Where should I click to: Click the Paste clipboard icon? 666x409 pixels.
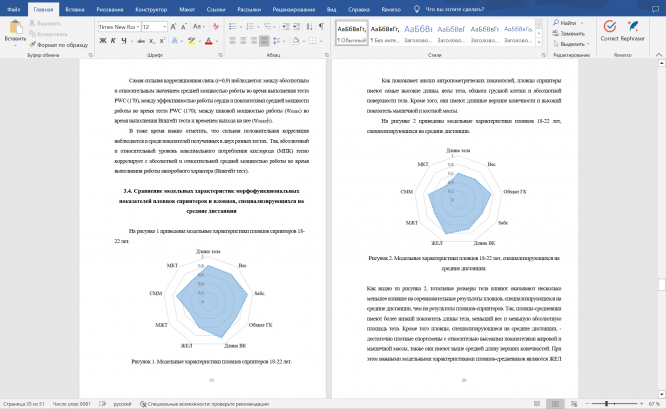point(16,27)
